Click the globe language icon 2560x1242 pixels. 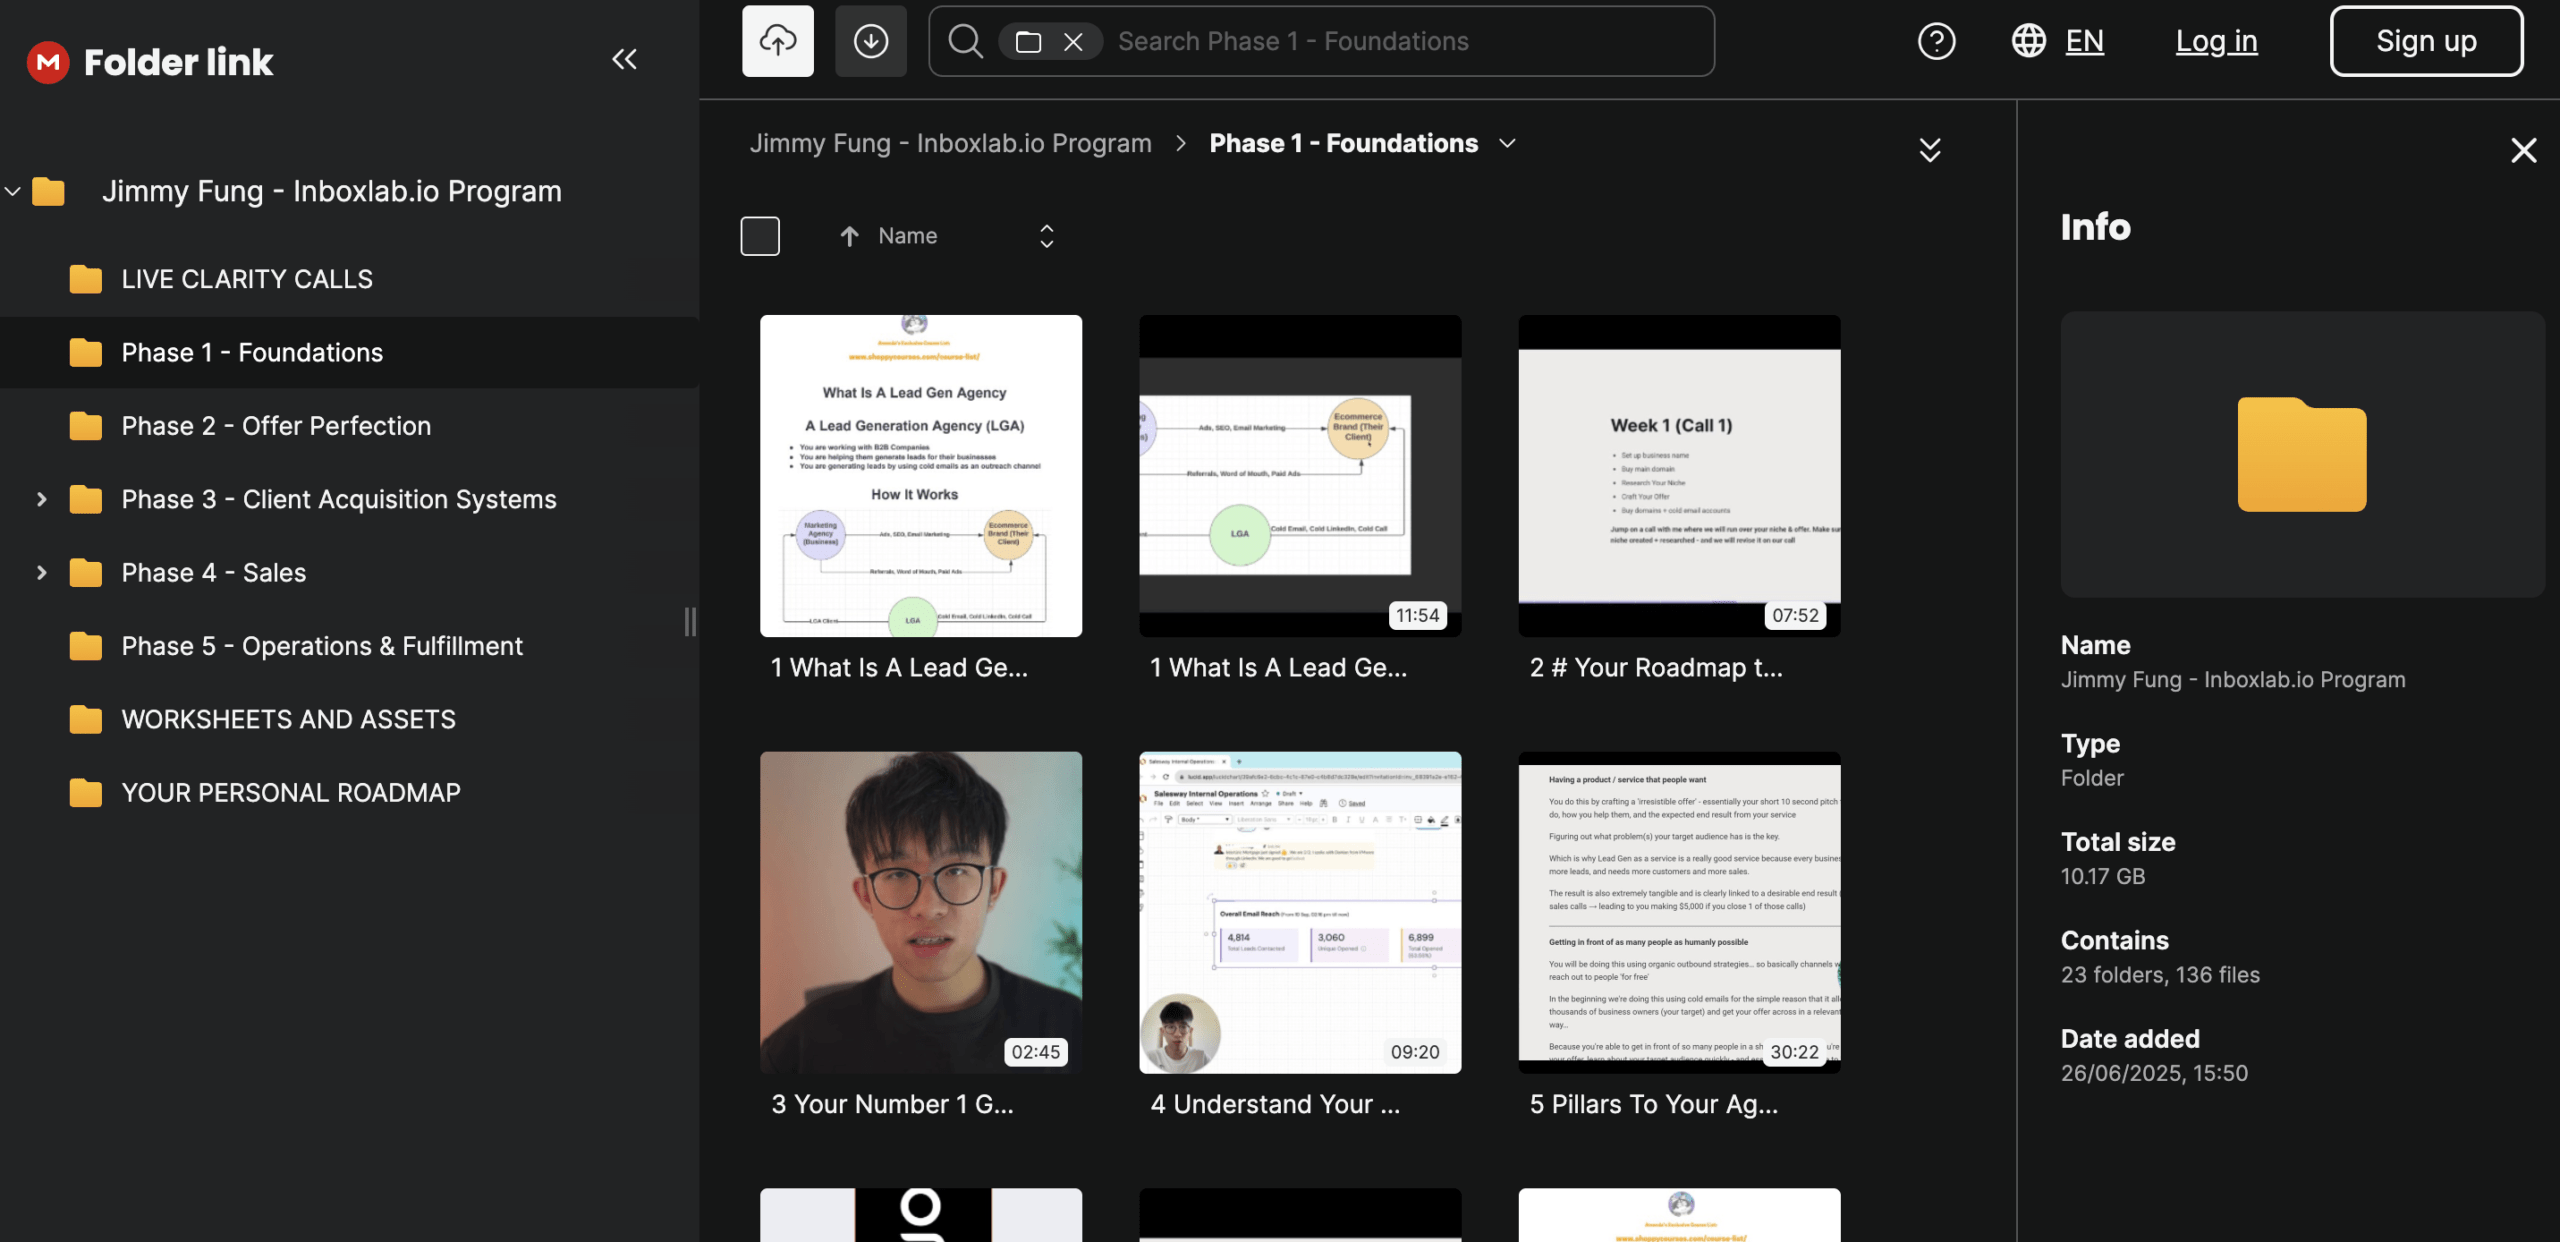point(2028,41)
